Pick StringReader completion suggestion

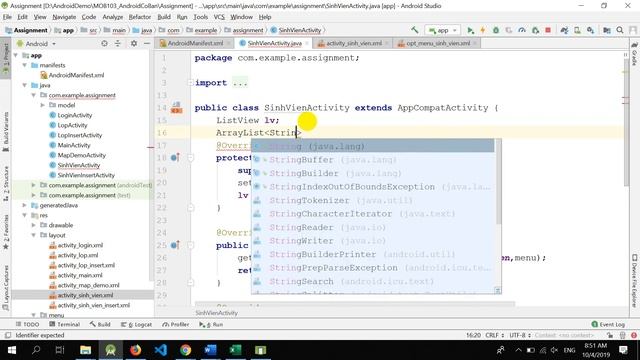pyautogui.click(x=373, y=227)
